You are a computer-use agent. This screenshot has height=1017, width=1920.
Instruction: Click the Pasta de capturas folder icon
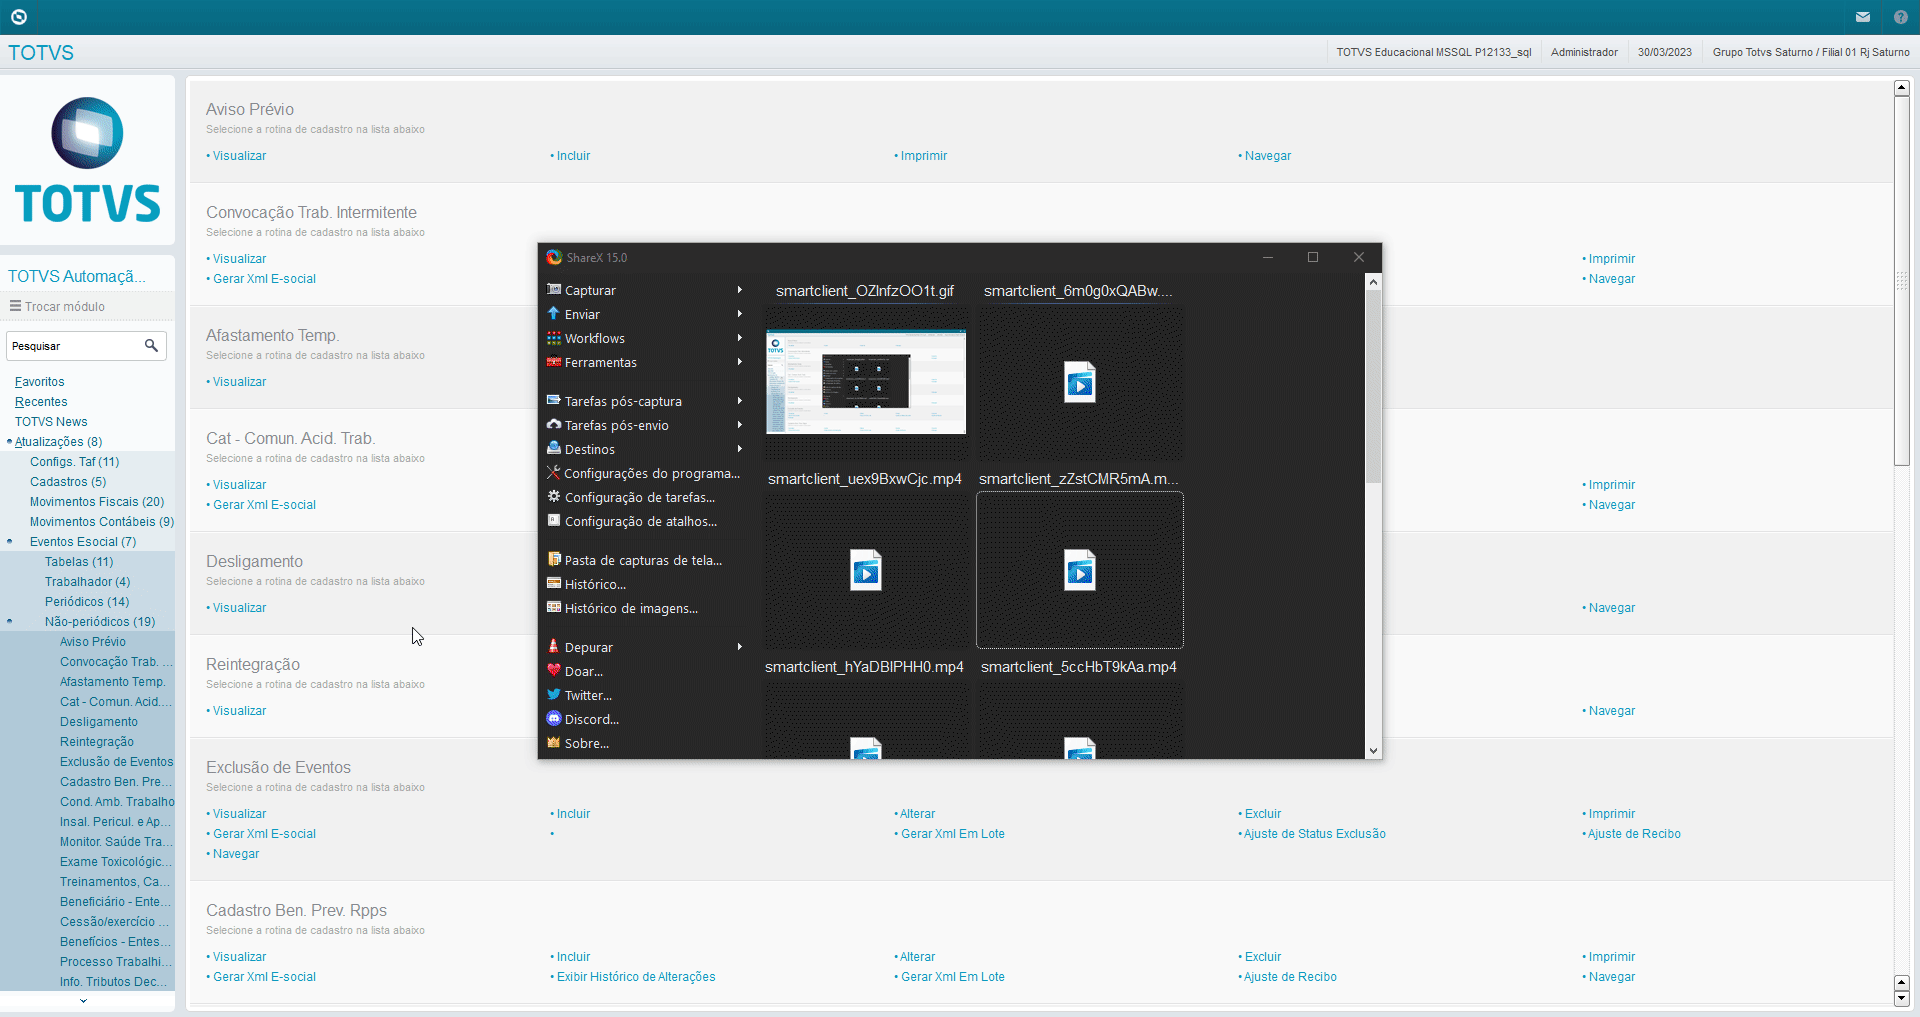tap(553, 559)
